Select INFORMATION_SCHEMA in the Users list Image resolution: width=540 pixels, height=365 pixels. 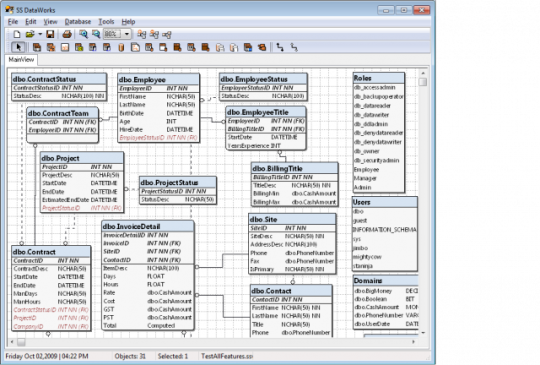pos(385,229)
